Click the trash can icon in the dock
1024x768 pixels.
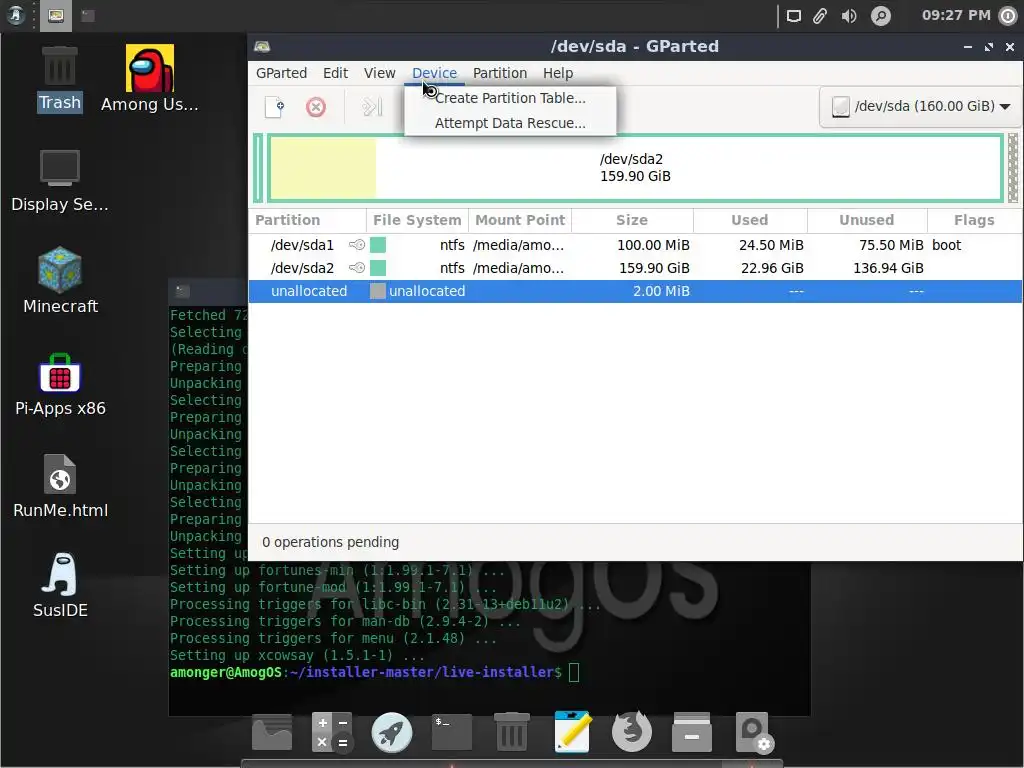pos(511,732)
